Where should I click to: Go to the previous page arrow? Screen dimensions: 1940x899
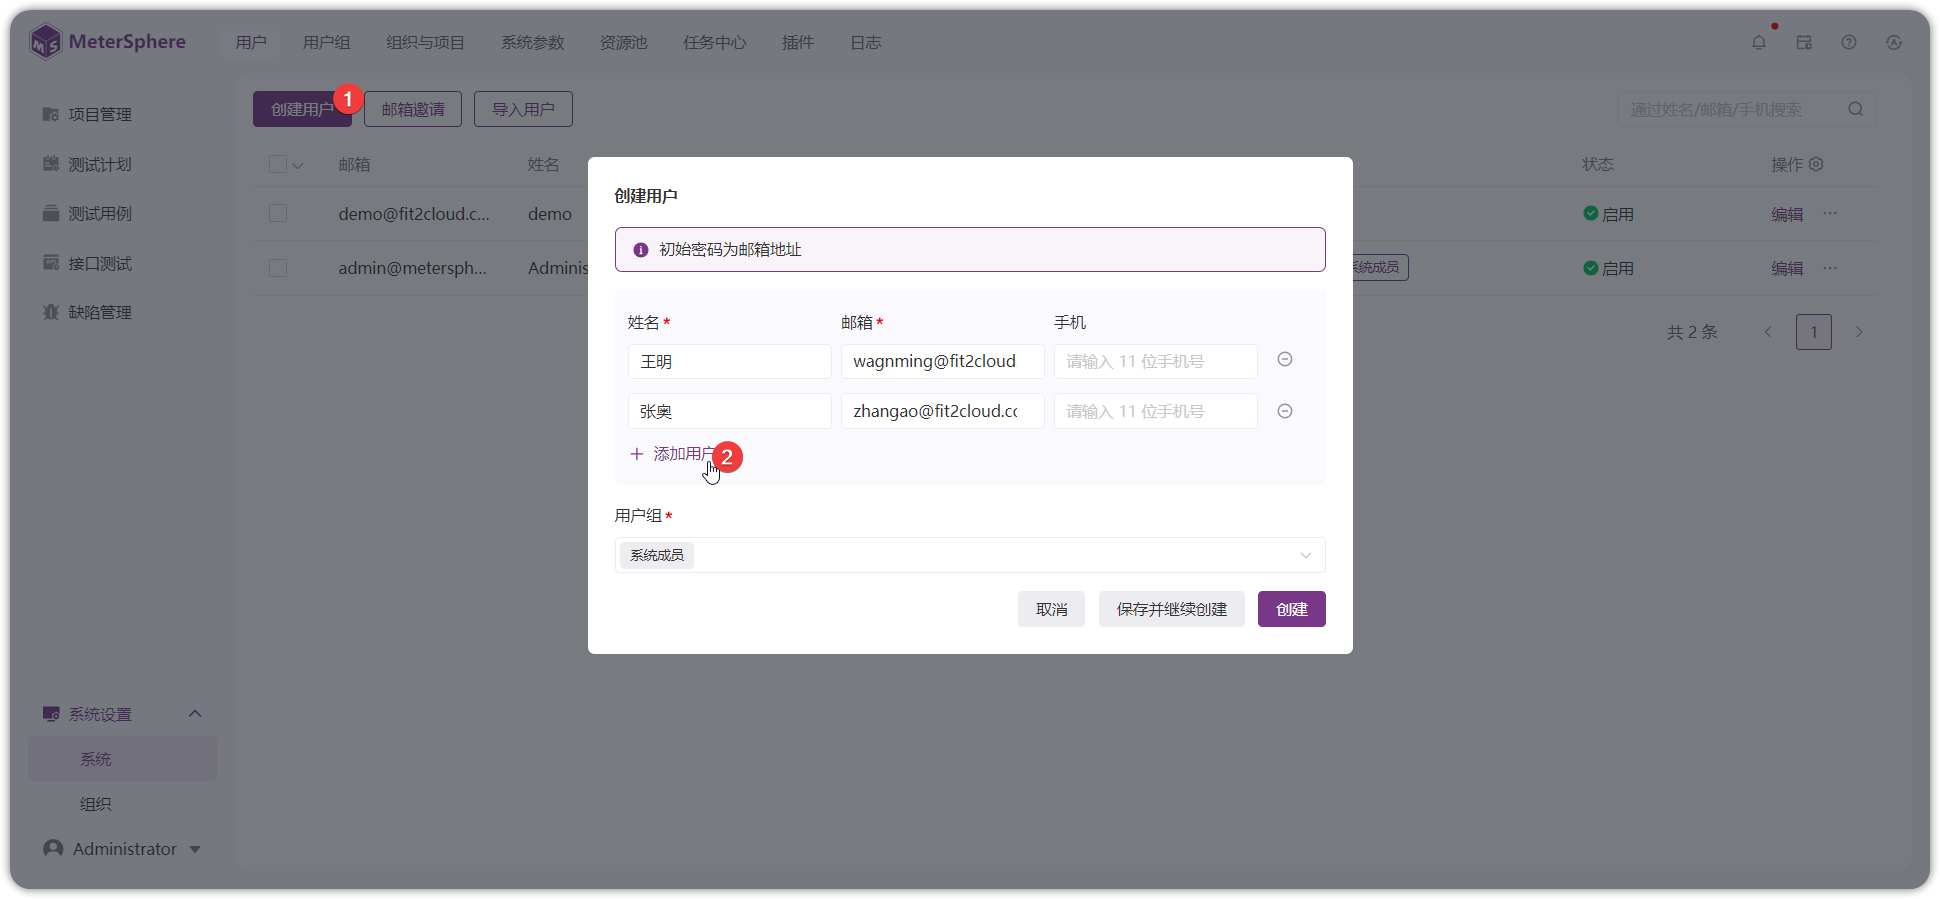click(1768, 332)
